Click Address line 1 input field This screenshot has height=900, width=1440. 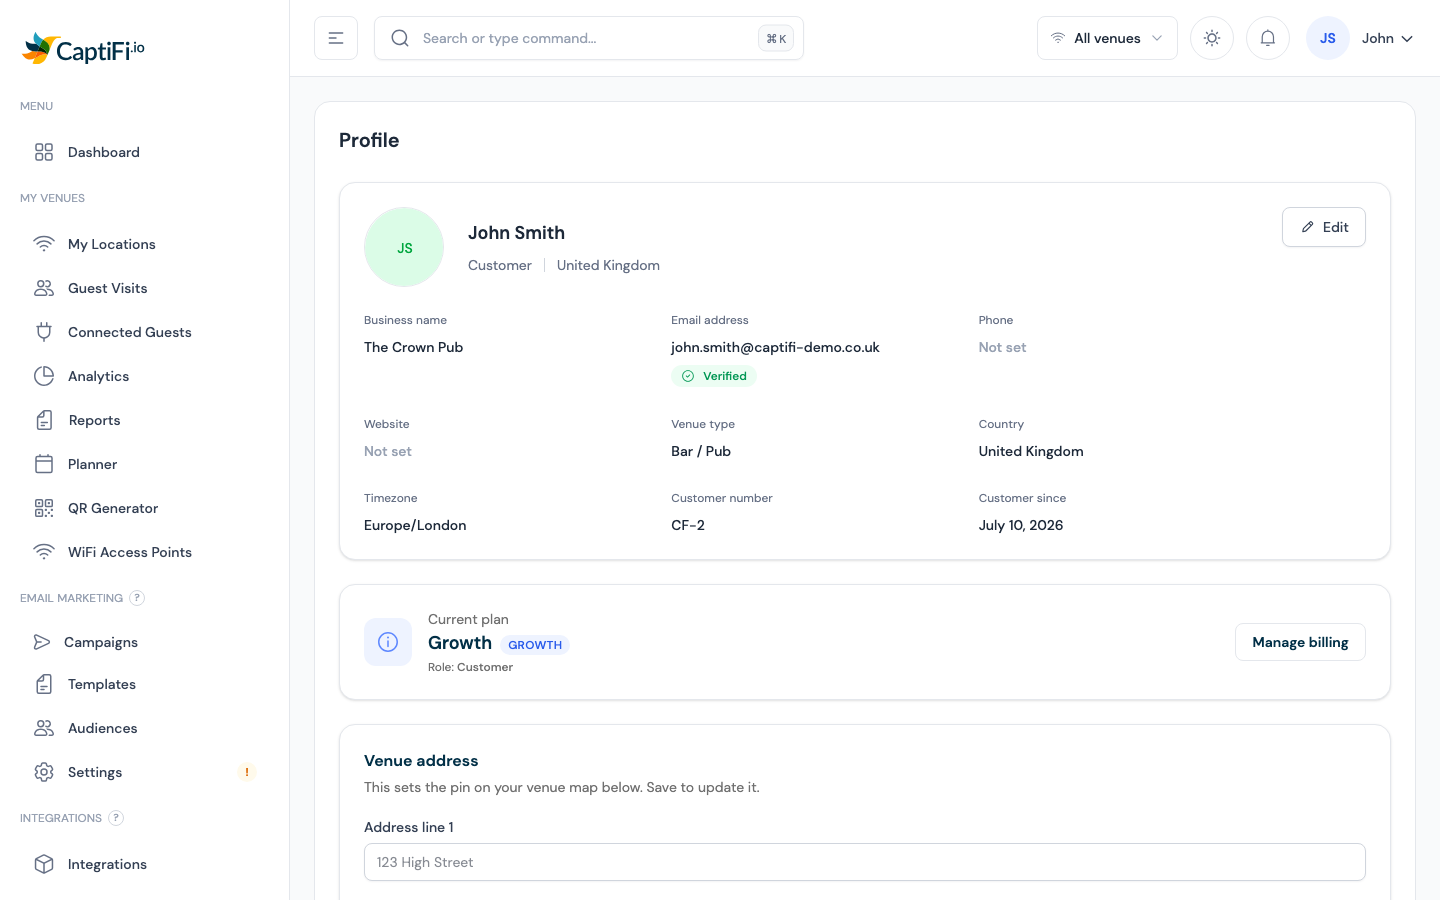(865, 862)
